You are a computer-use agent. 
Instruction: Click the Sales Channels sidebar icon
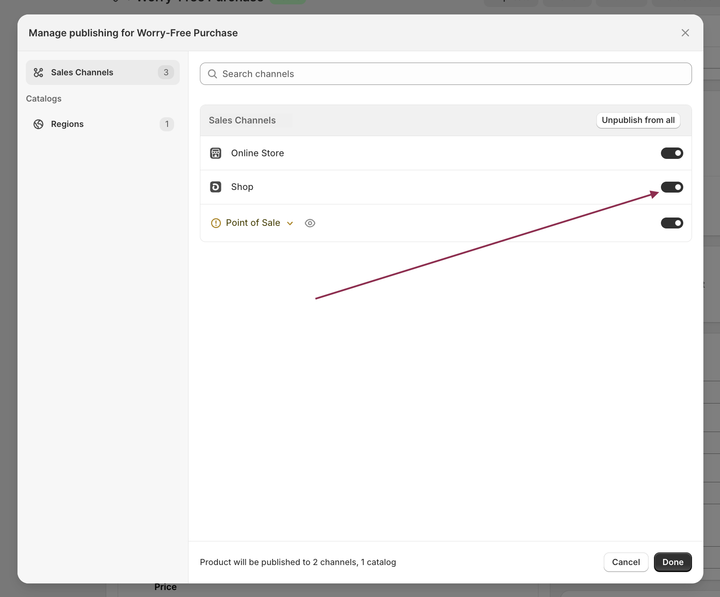(x=38, y=73)
